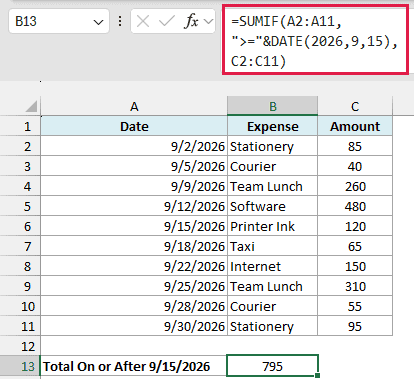Image resolution: width=414 pixels, height=379 pixels.
Task: Click the Date header cell
Action: coord(134,126)
